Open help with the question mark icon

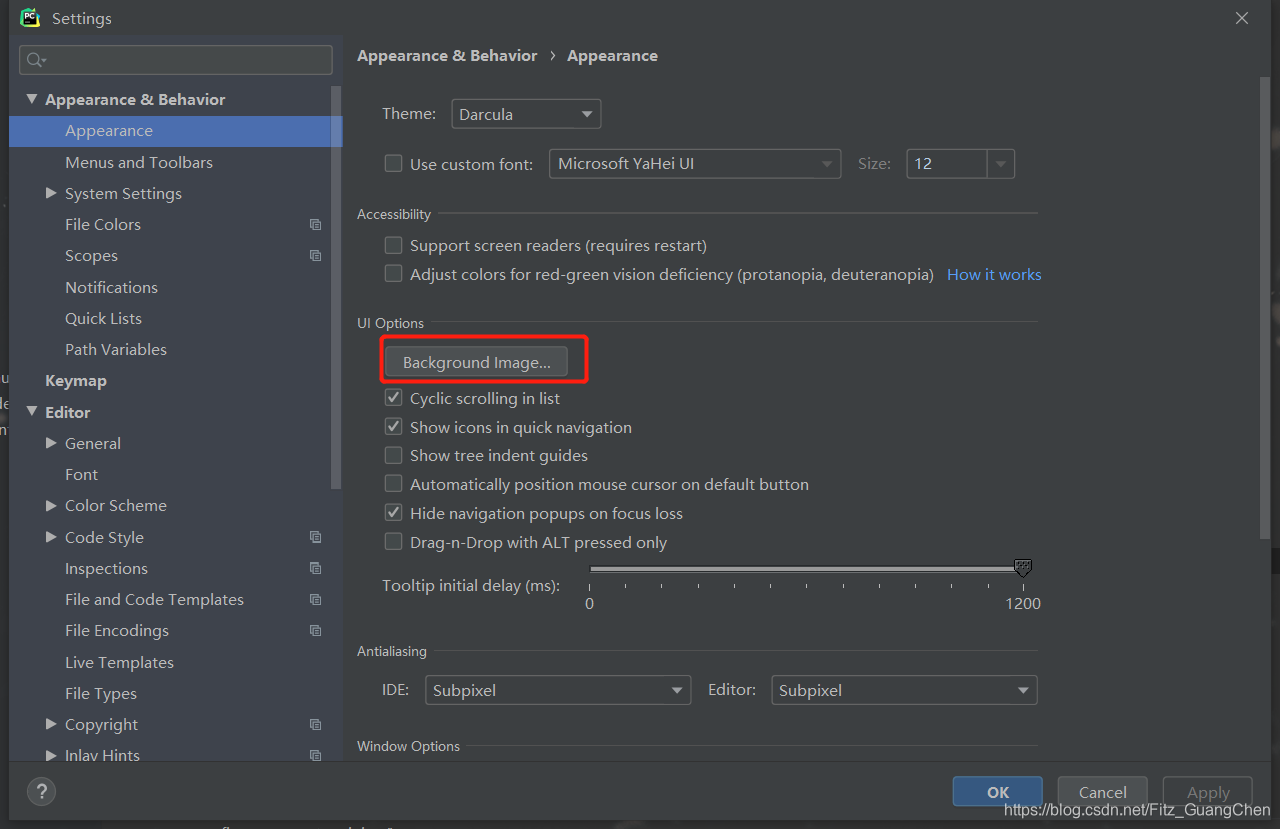tap(41, 792)
